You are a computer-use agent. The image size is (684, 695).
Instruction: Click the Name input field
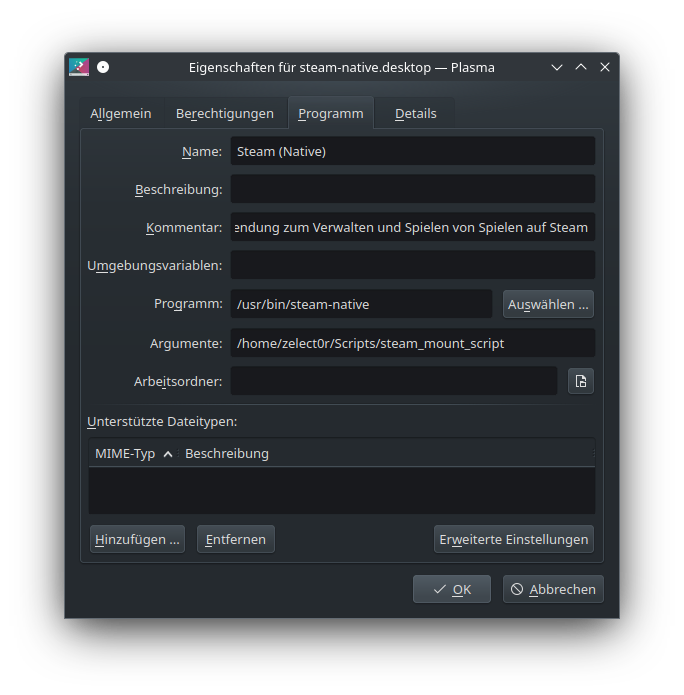(x=413, y=151)
